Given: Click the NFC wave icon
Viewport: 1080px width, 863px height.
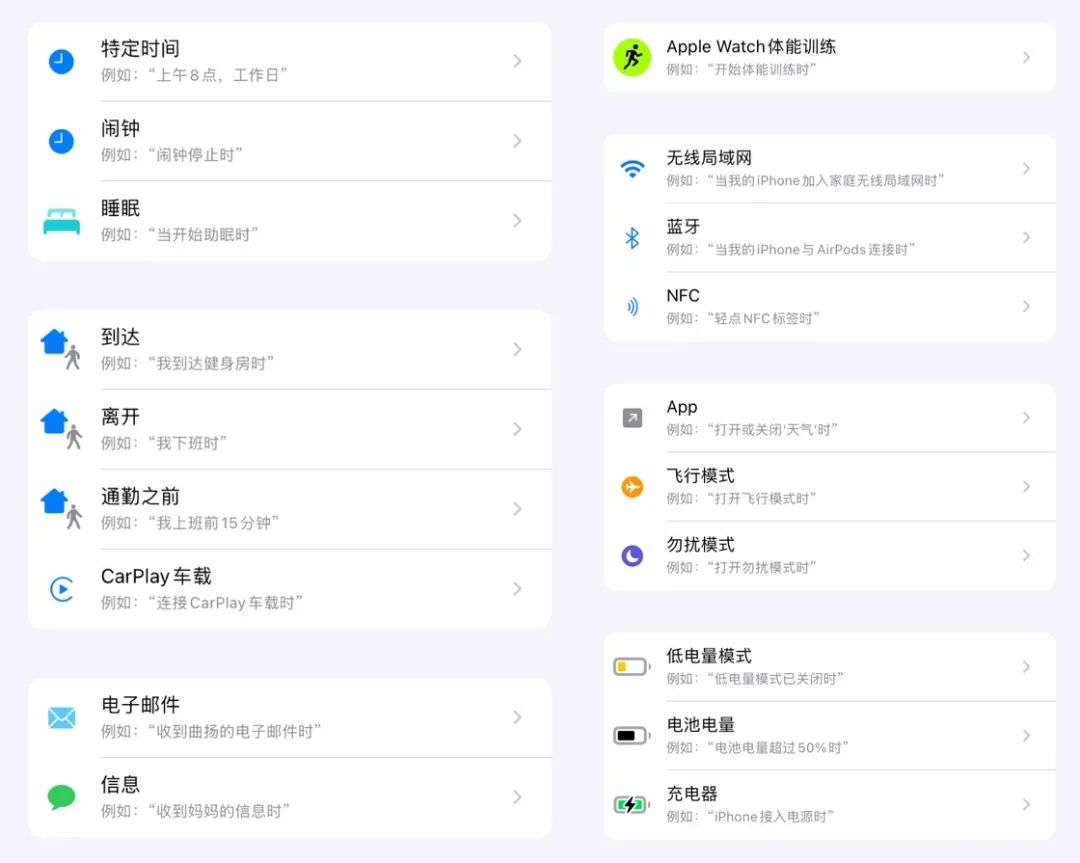Looking at the screenshot, I should [x=632, y=307].
